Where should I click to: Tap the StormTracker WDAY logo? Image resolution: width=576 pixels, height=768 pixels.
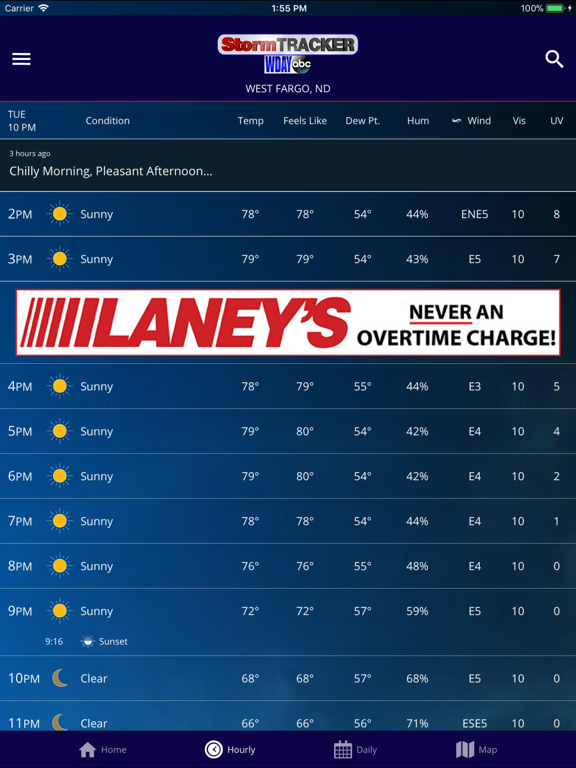click(x=288, y=54)
